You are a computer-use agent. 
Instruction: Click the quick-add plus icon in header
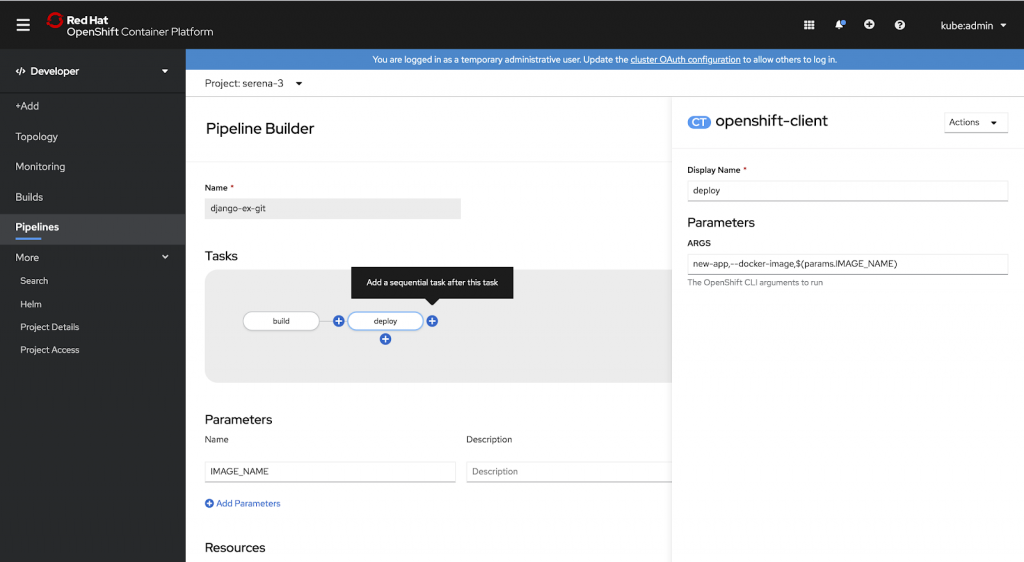point(869,25)
